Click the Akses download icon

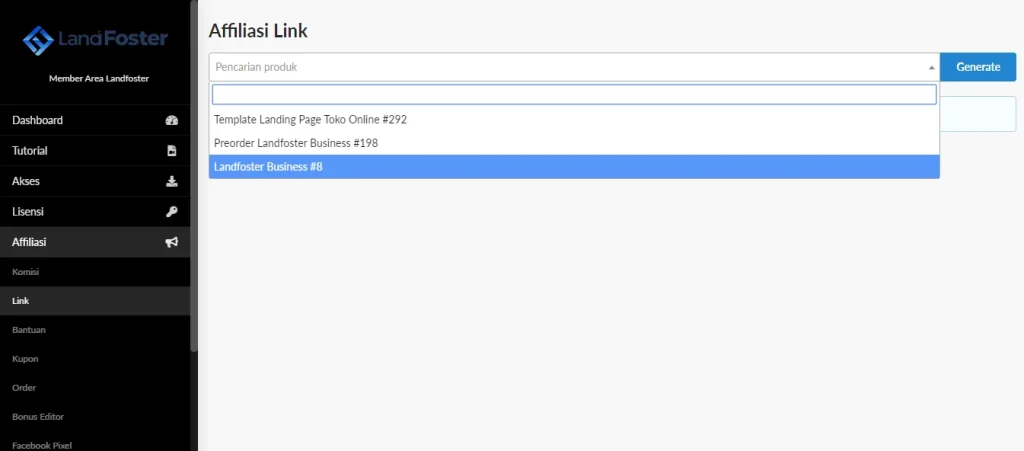tap(171, 182)
